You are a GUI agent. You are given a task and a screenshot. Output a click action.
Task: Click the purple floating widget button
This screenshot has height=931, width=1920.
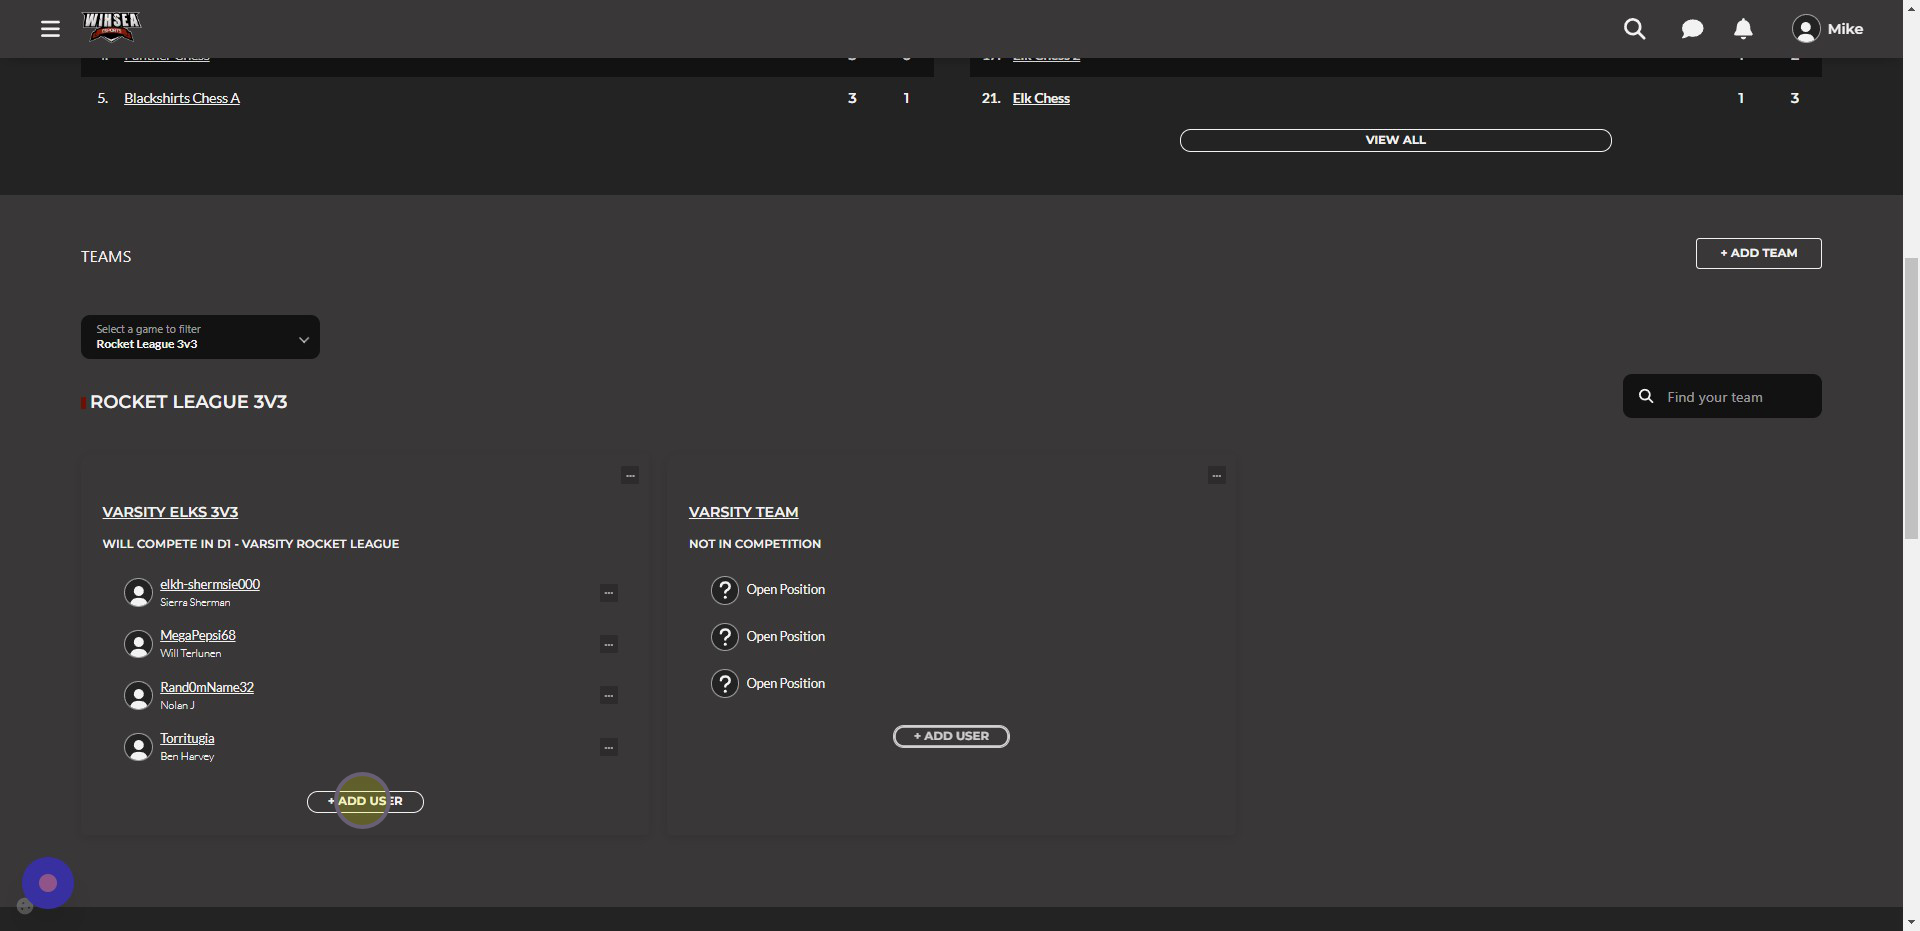pyautogui.click(x=48, y=883)
